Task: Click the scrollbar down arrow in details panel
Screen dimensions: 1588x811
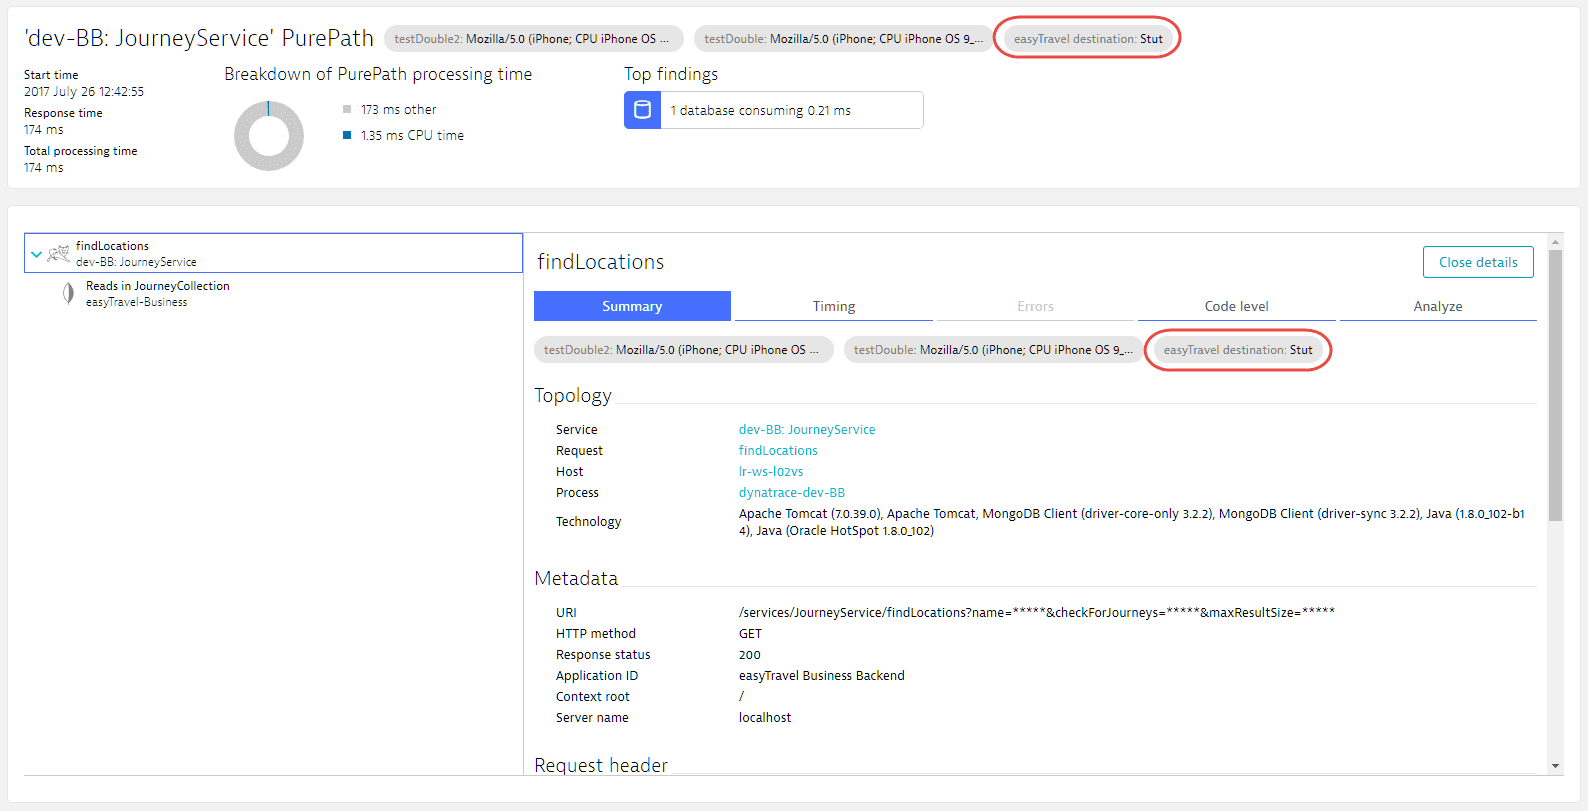Action: [x=1555, y=766]
